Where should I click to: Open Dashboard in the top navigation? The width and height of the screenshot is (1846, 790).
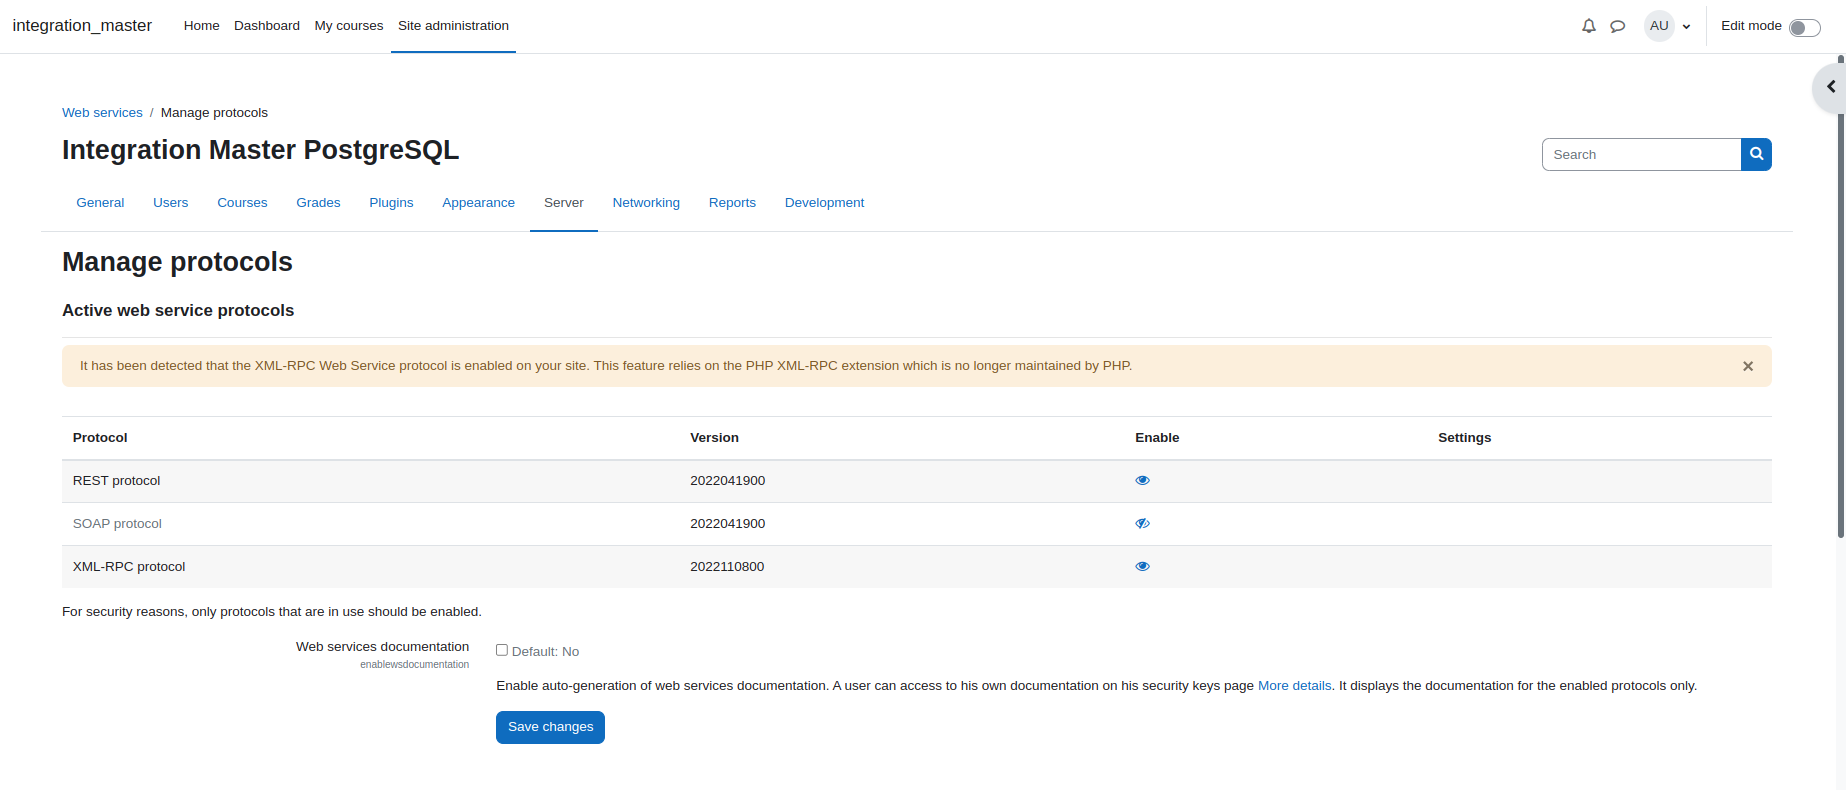click(x=267, y=26)
